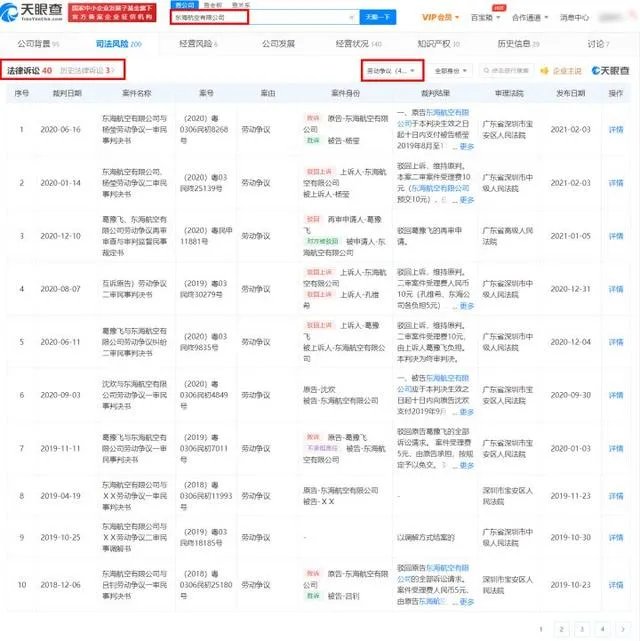
Task: Open the VIP会员 dropdown menu
Action: pos(441,18)
